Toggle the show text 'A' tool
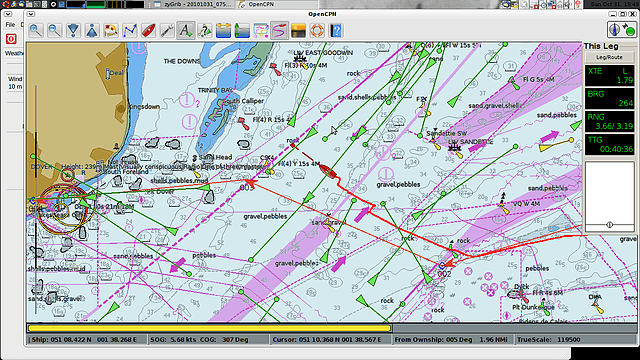This screenshot has height=360, width=640. coord(186,30)
